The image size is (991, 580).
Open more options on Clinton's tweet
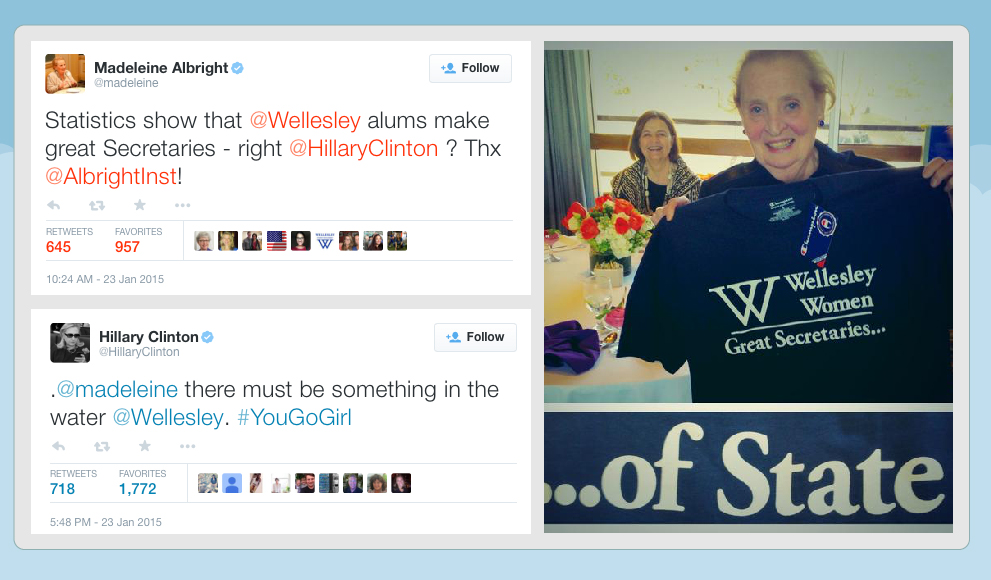(x=188, y=446)
